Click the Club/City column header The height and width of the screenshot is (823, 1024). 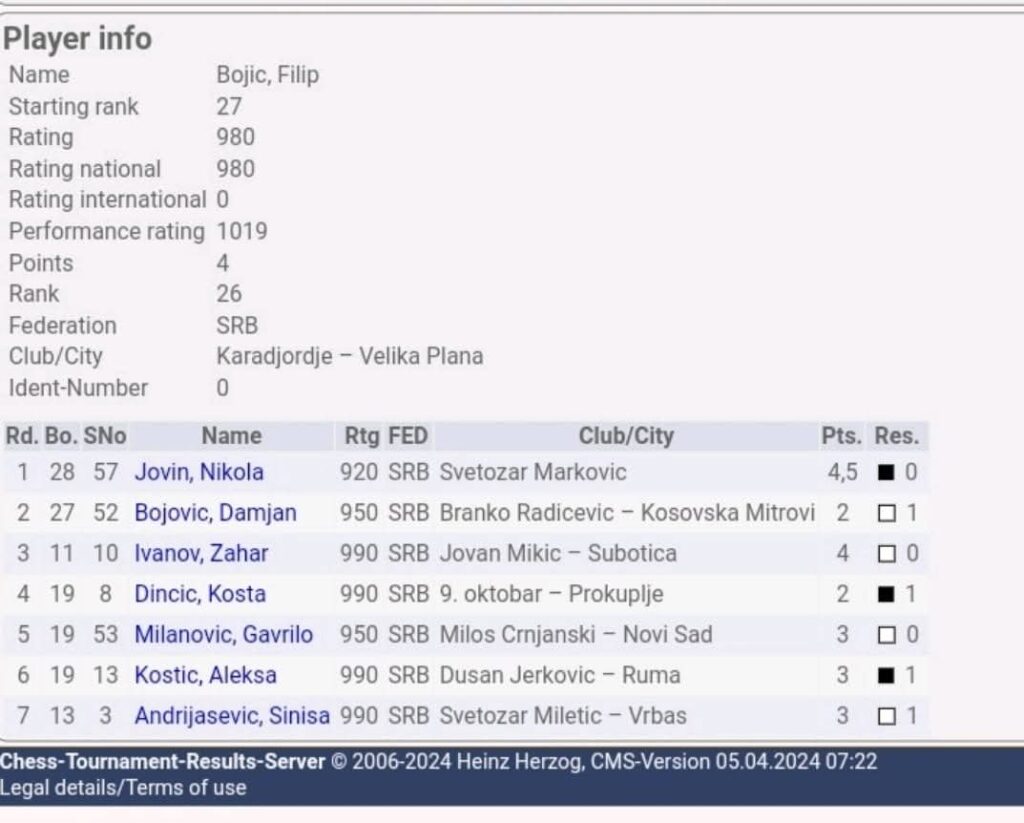[x=626, y=436]
